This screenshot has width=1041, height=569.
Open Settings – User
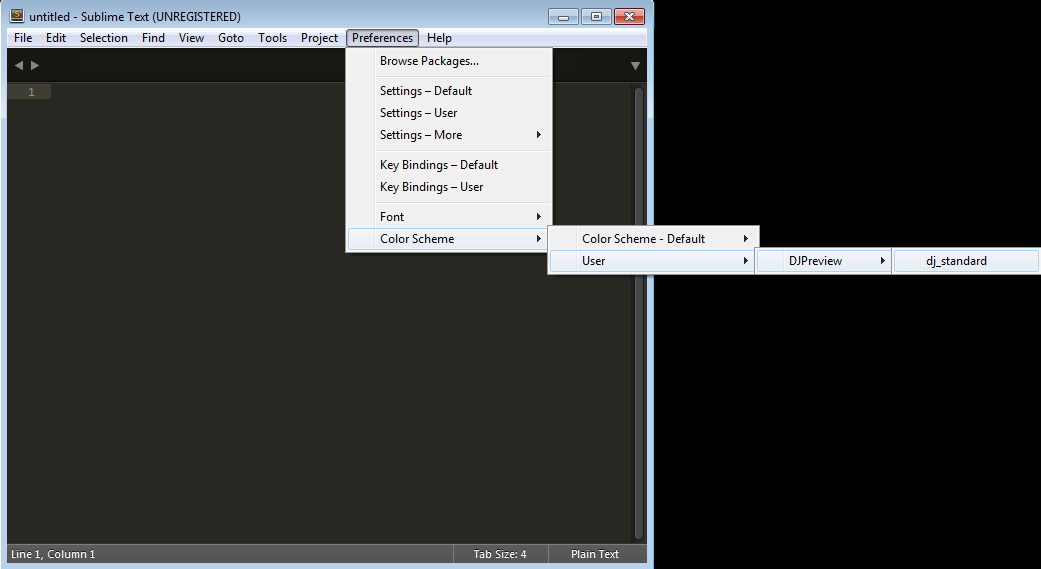(418, 113)
